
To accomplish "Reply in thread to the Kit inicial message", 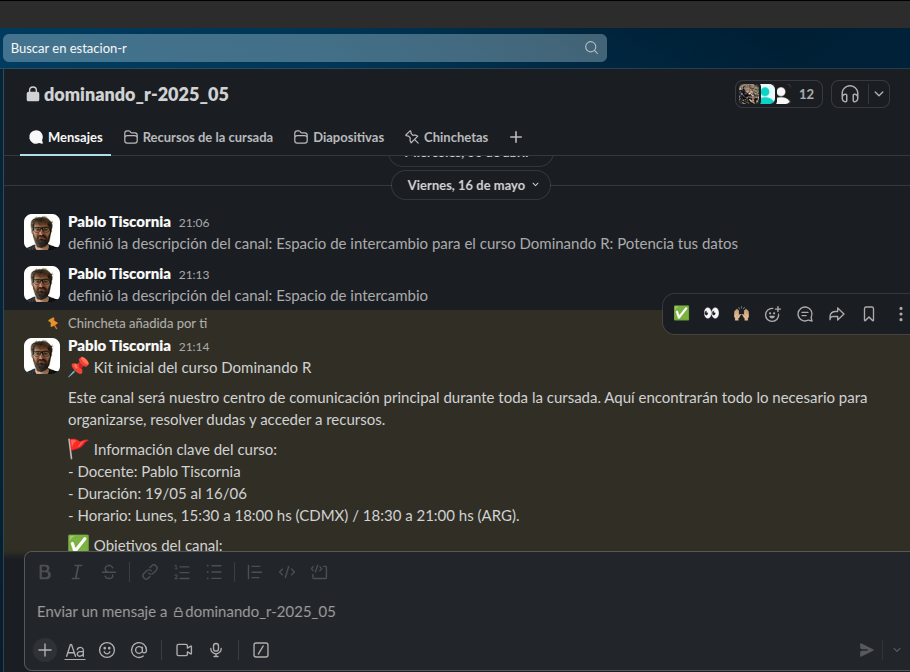I will tap(805, 314).
